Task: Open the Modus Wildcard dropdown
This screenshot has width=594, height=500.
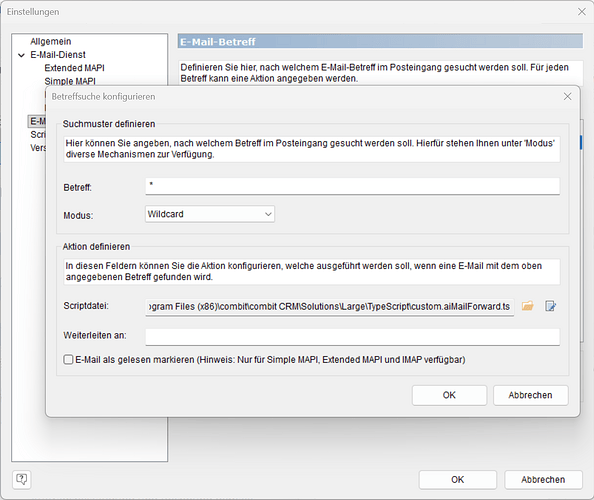Action: click(210, 214)
